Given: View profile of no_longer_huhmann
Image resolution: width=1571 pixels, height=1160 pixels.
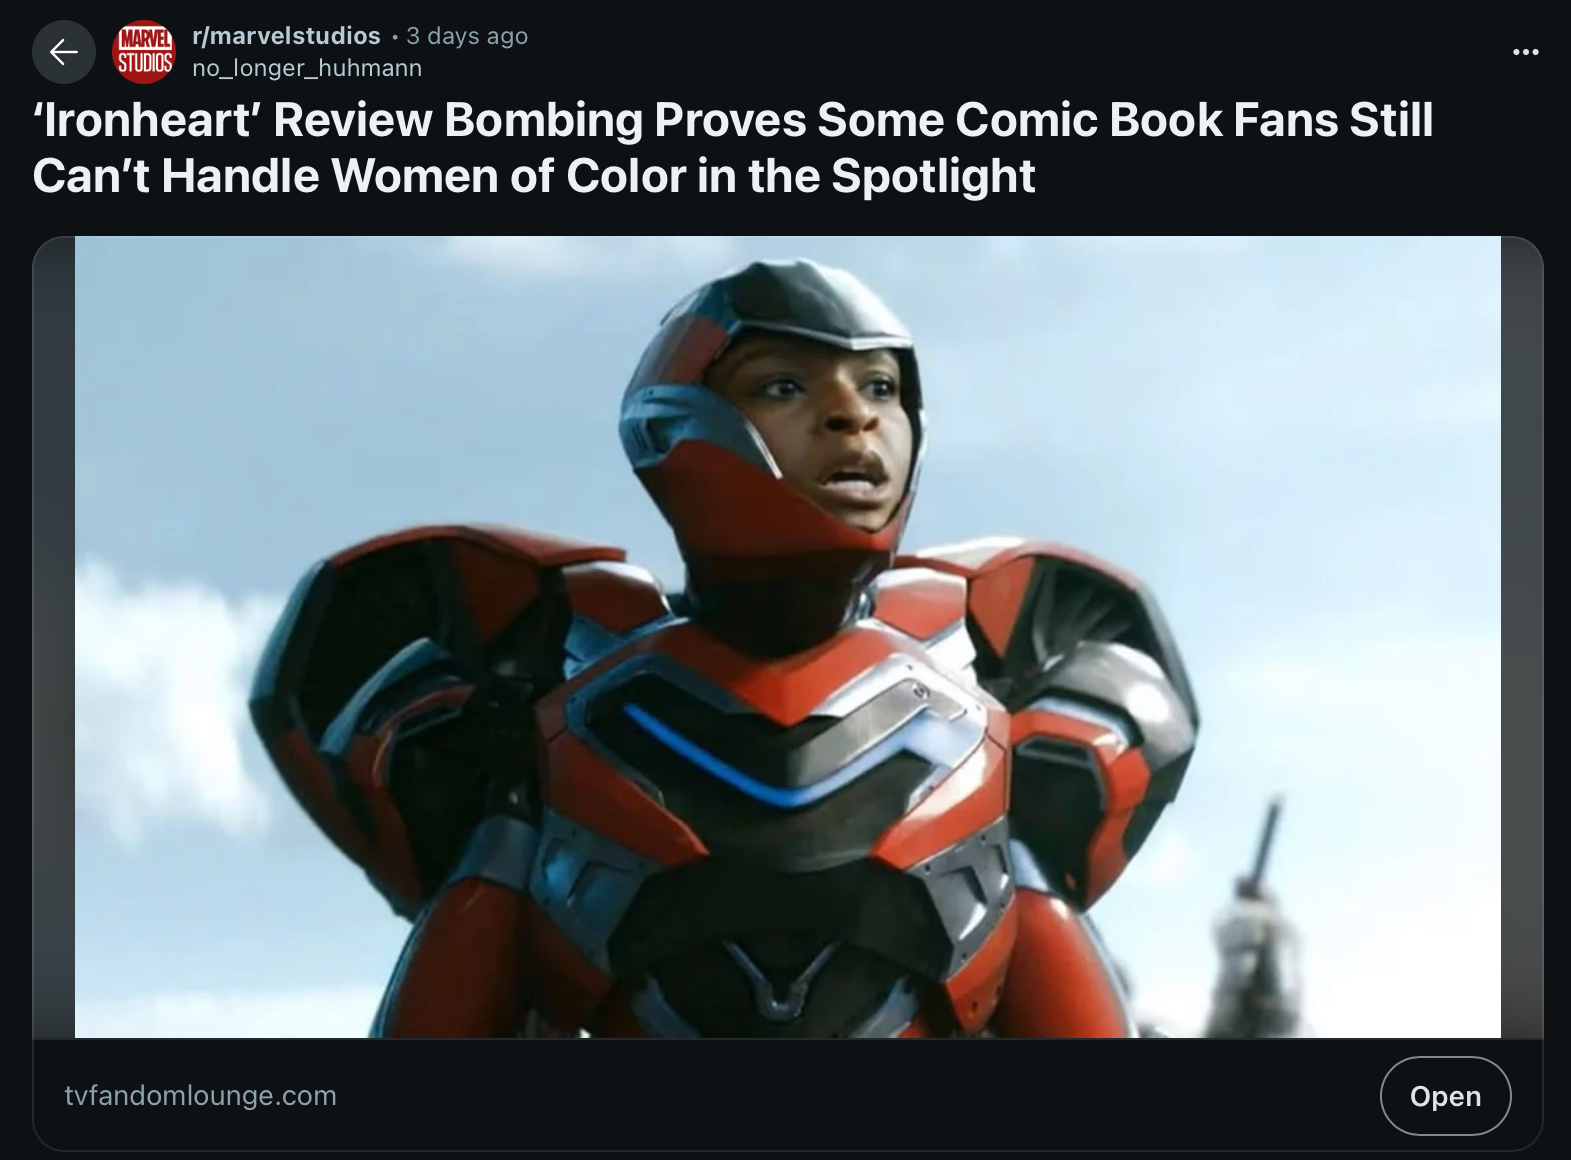Looking at the screenshot, I should click(x=307, y=68).
